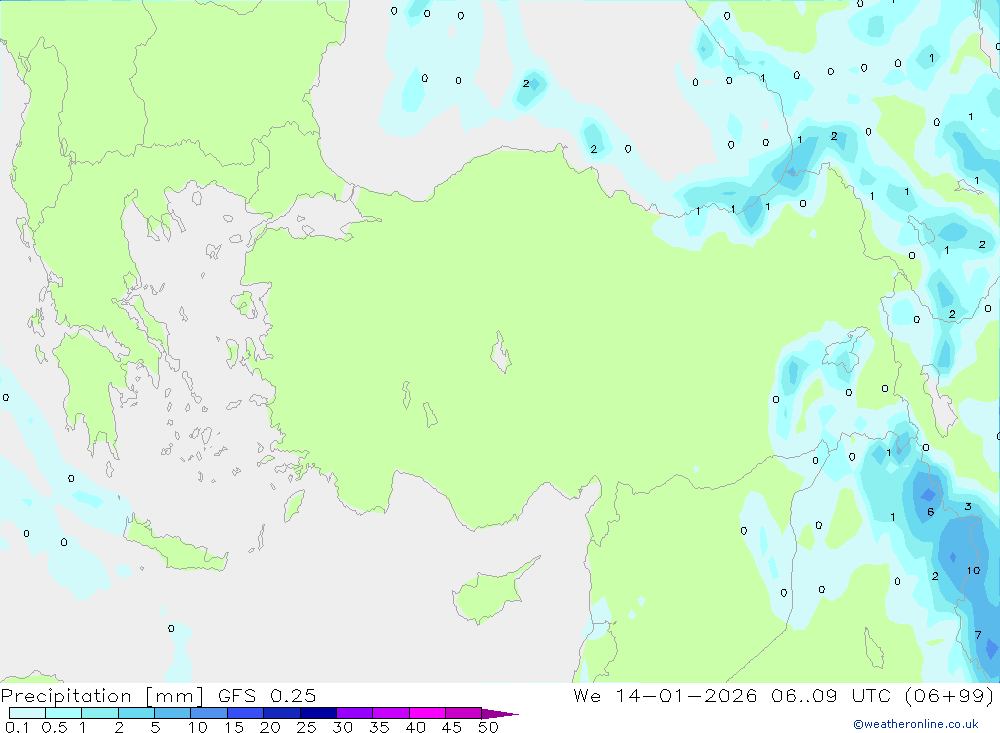
Task: Click the '7' precipitation value on map
Action: pos(978,635)
